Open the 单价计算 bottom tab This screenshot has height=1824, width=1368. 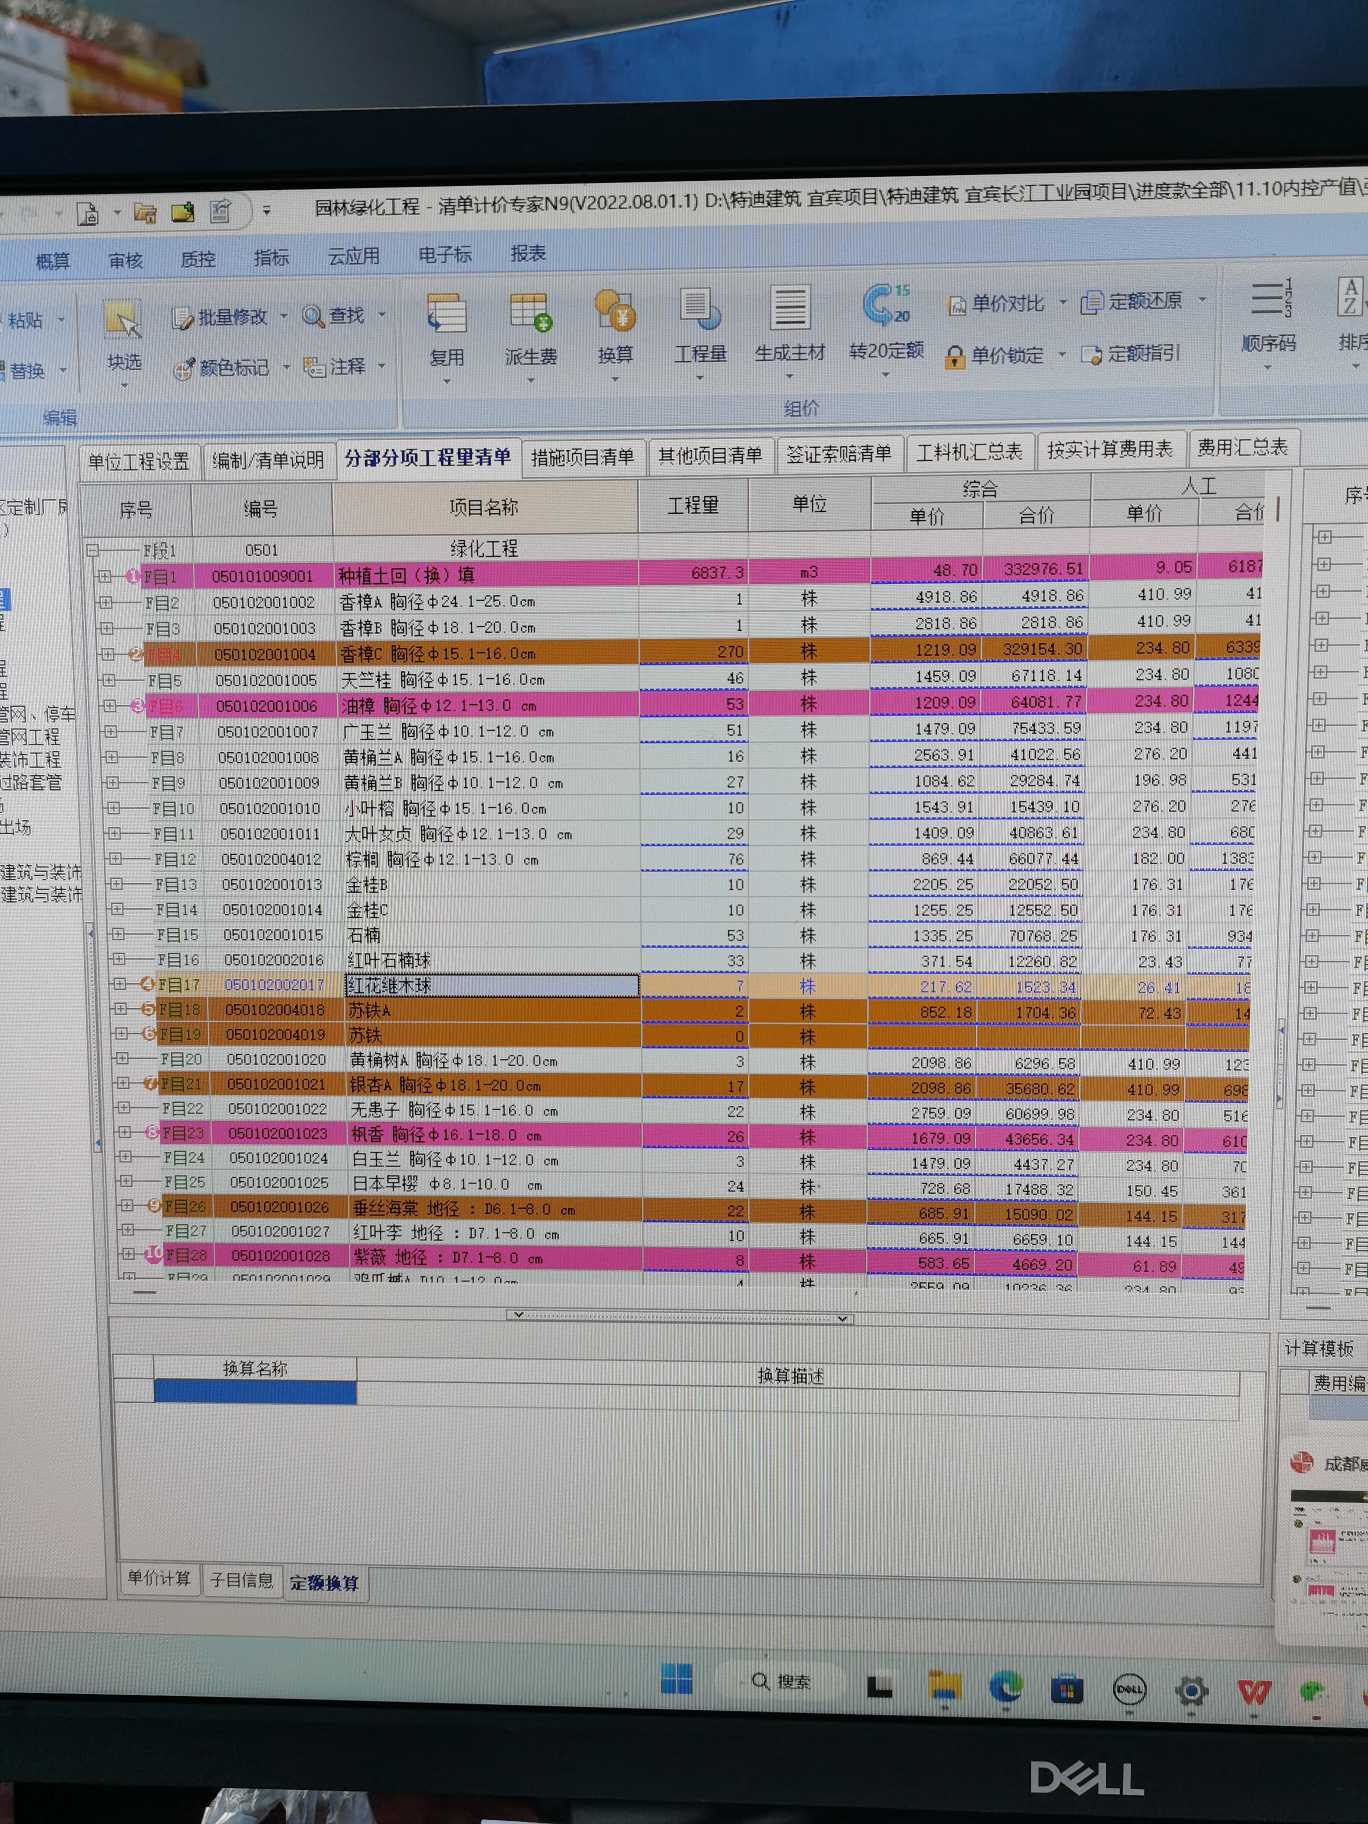159,1578
